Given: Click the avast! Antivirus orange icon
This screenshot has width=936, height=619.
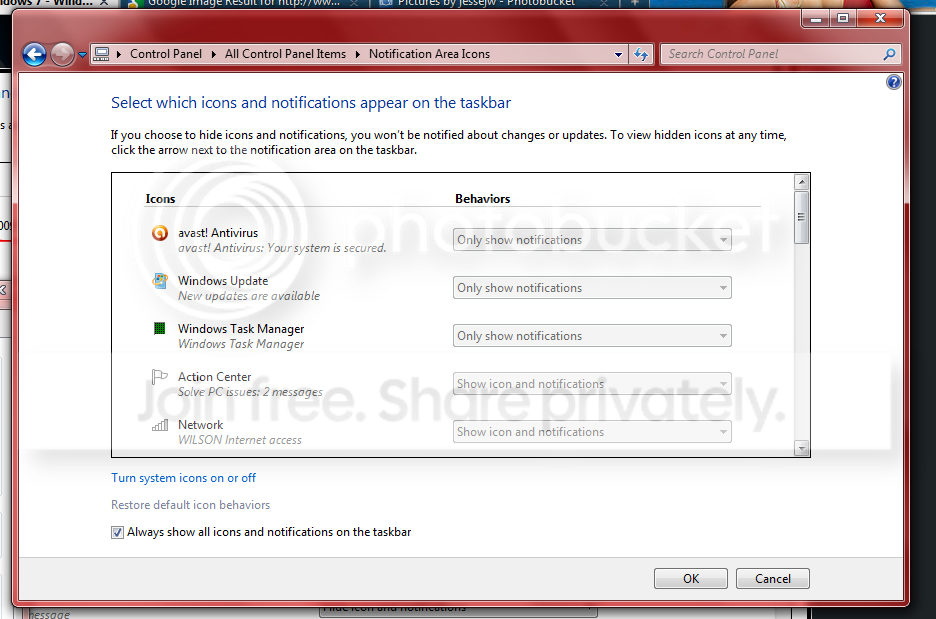Looking at the screenshot, I should (159, 233).
